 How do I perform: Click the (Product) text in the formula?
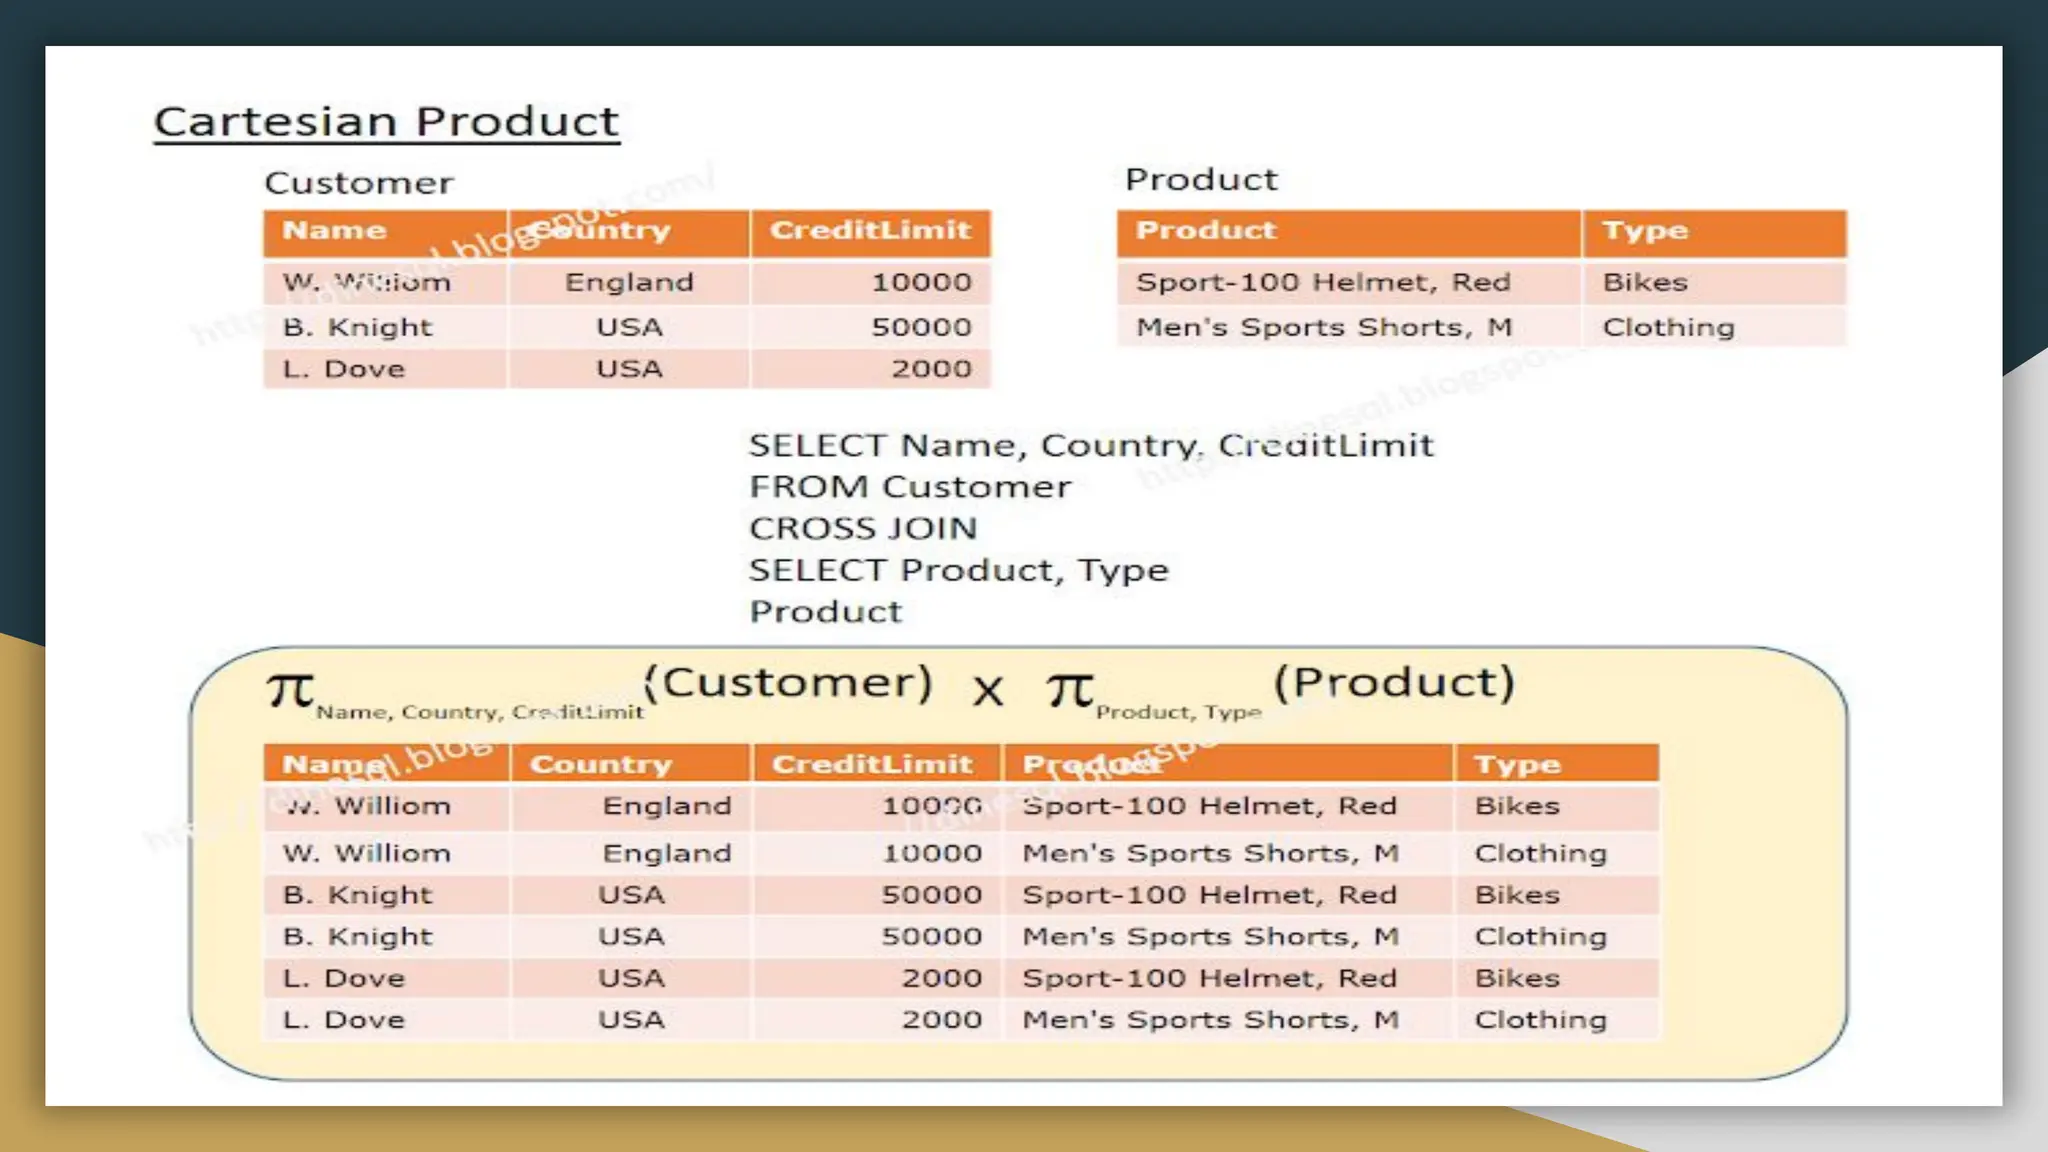pos(1394,682)
